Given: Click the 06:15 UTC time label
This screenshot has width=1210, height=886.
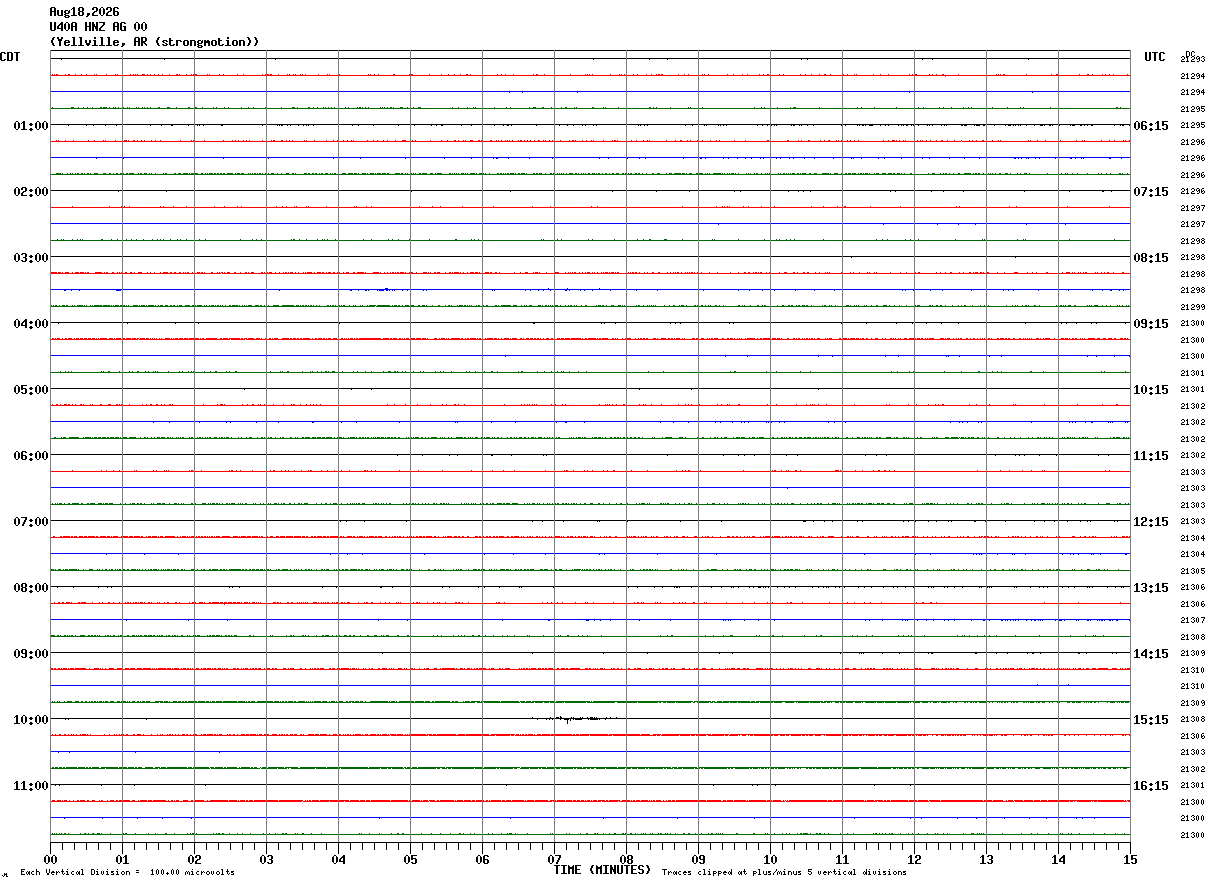Looking at the screenshot, I should point(1150,126).
